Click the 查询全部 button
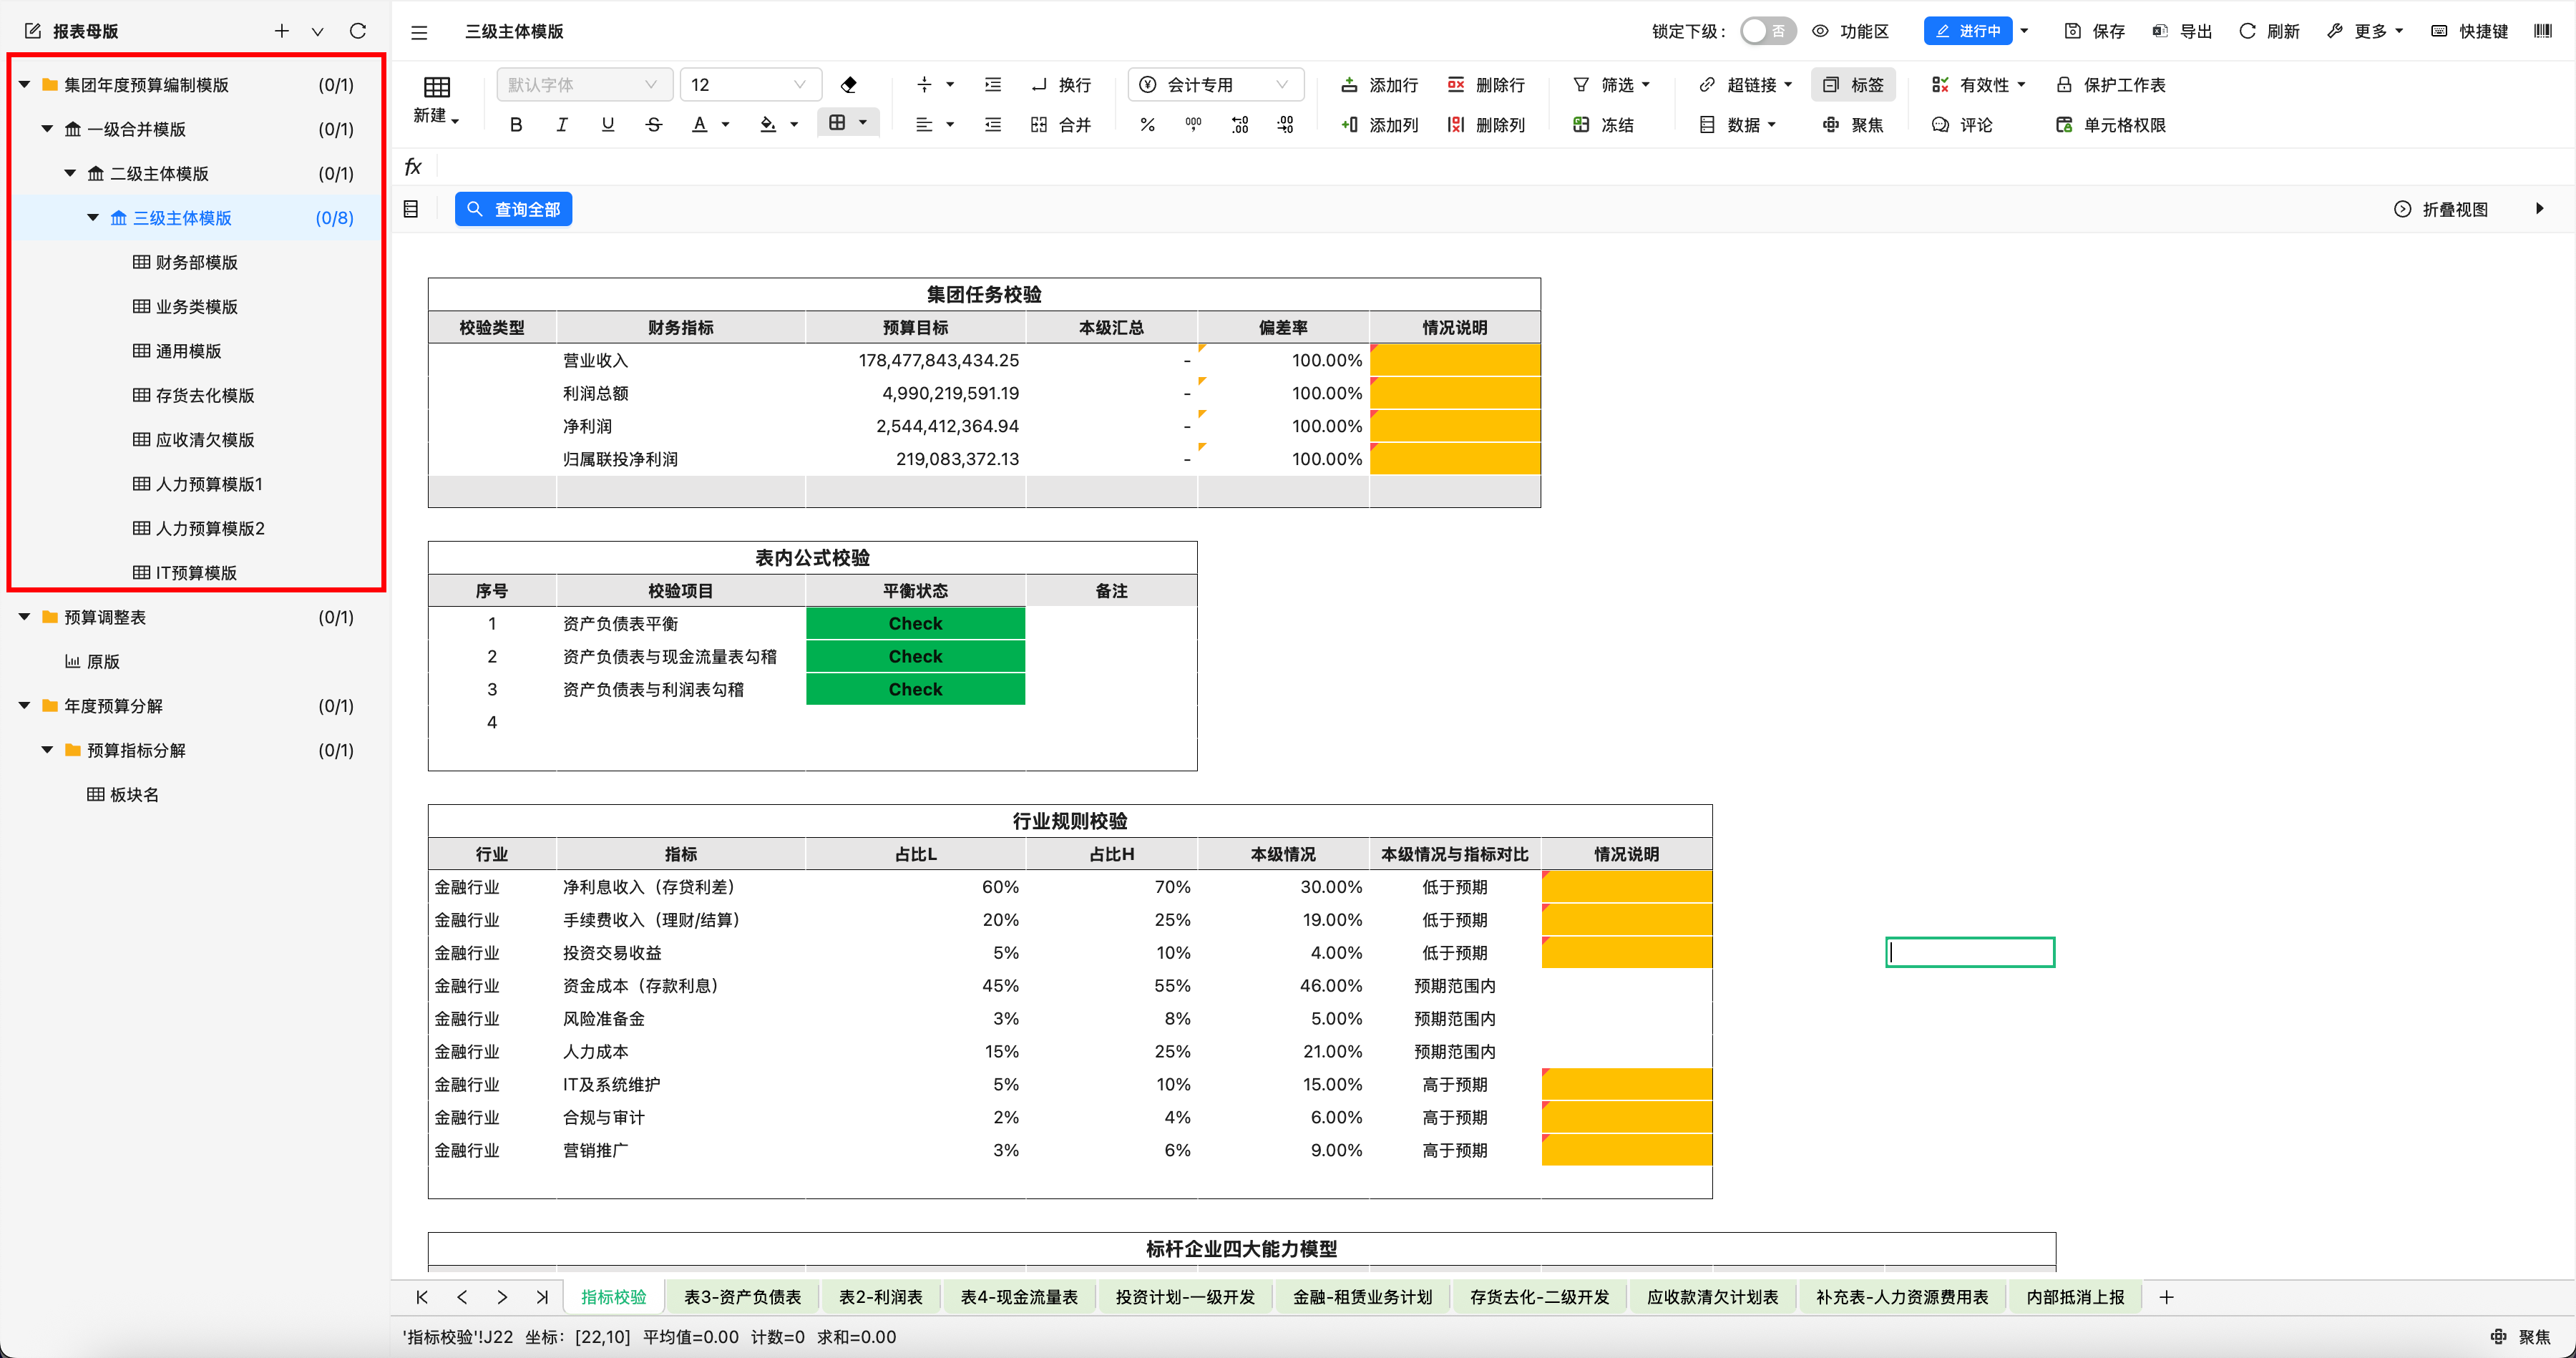 click(513, 209)
